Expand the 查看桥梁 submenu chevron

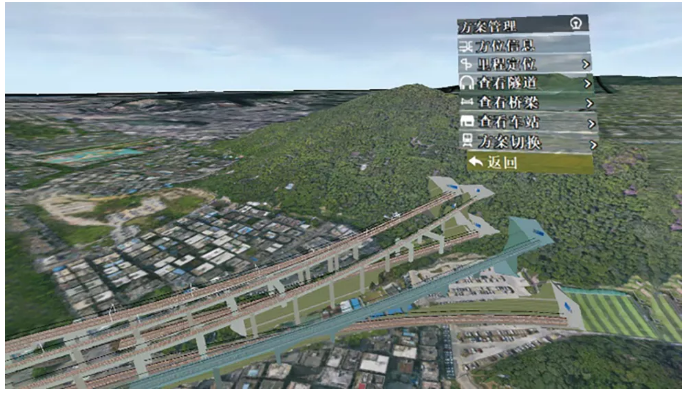pyautogui.click(x=590, y=103)
